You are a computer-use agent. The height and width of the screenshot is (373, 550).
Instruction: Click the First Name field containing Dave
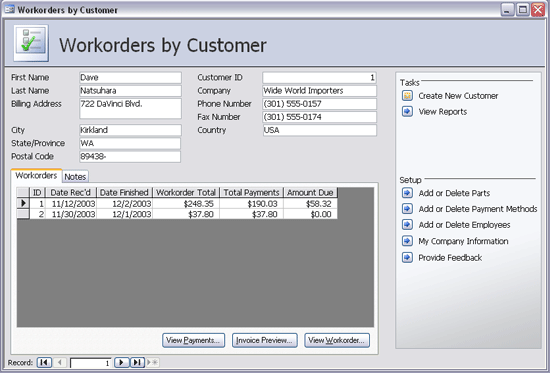click(x=130, y=78)
